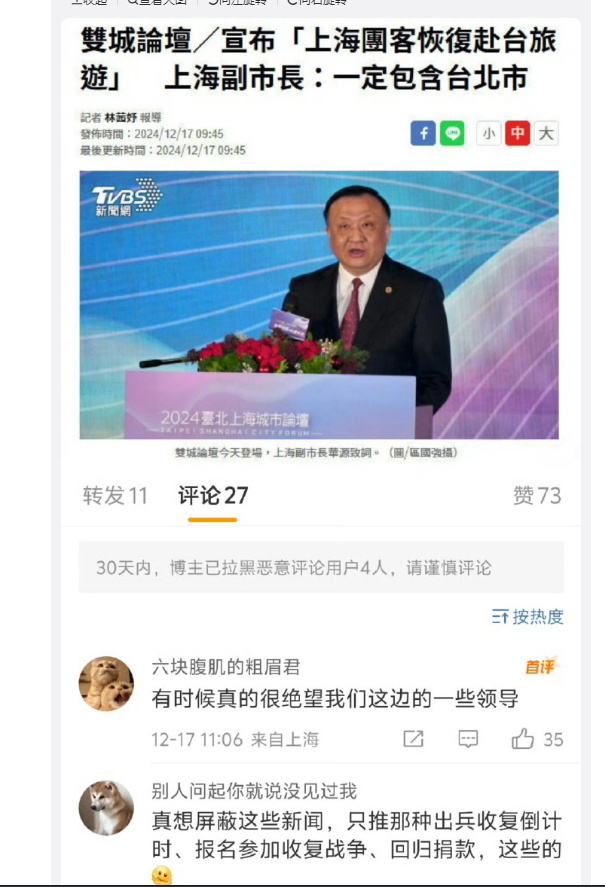This screenshot has width=605, height=887.
Task: Switch to the 转发 11 tab
Action: coord(115,496)
